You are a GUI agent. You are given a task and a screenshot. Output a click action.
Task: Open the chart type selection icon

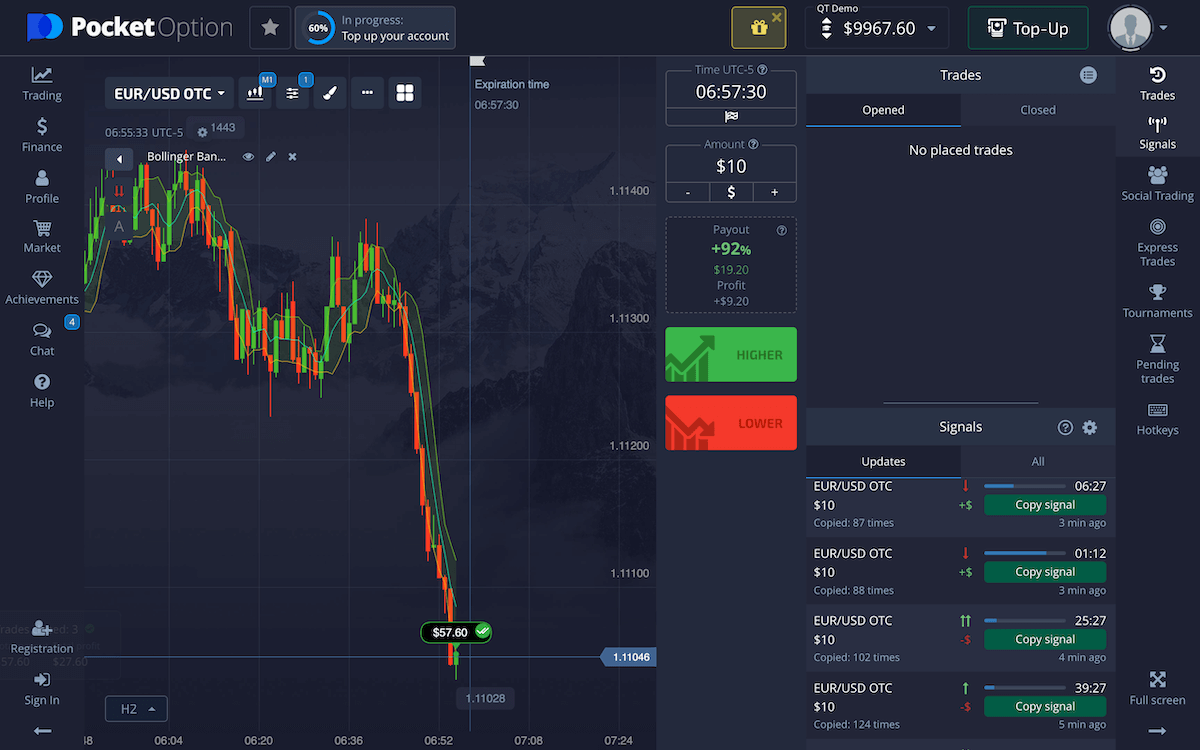tap(255, 91)
